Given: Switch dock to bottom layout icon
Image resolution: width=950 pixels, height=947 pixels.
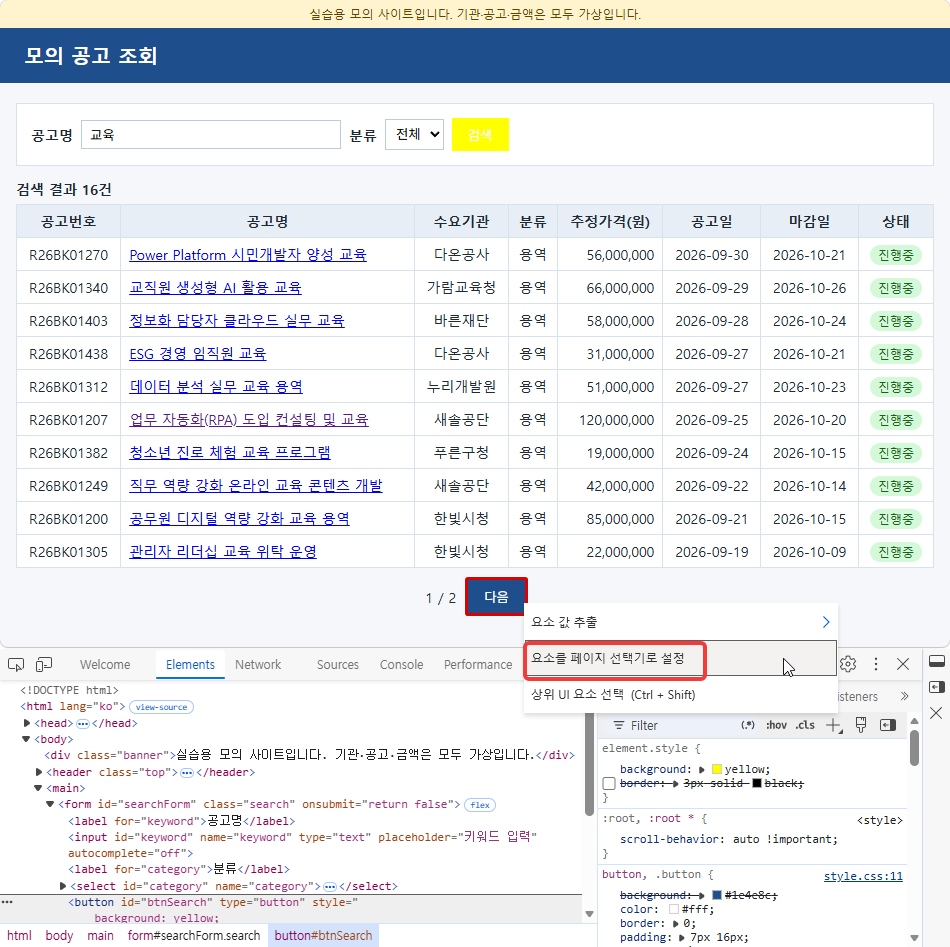Looking at the screenshot, I should pos(937,661).
